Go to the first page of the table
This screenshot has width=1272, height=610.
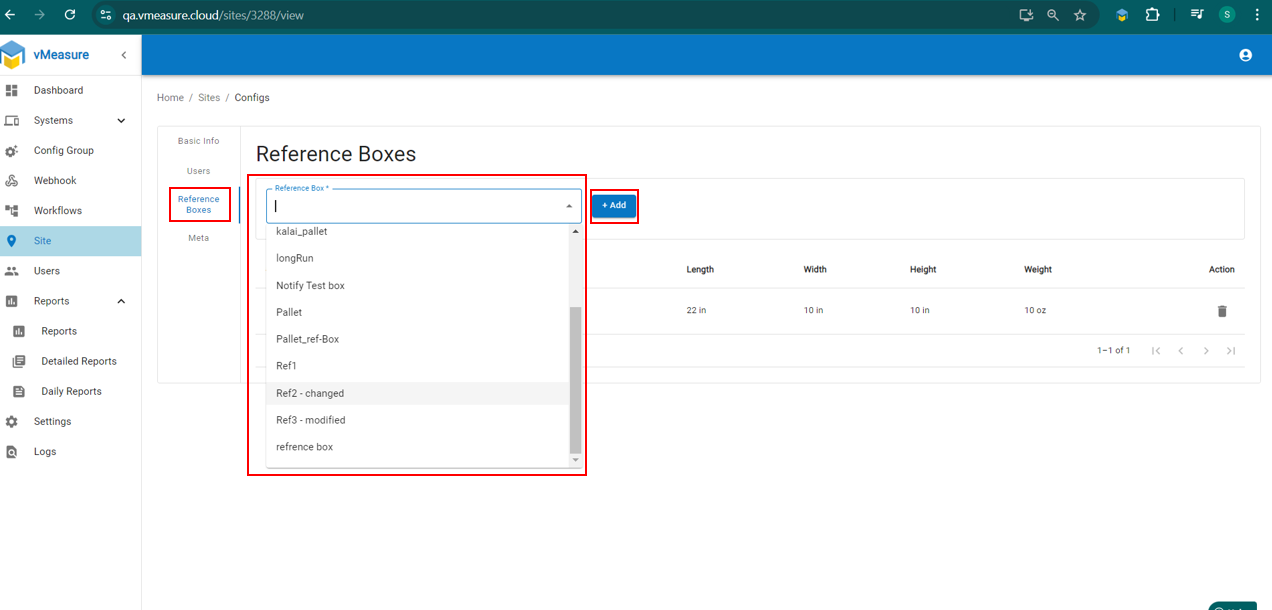click(x=1156, y=350)
